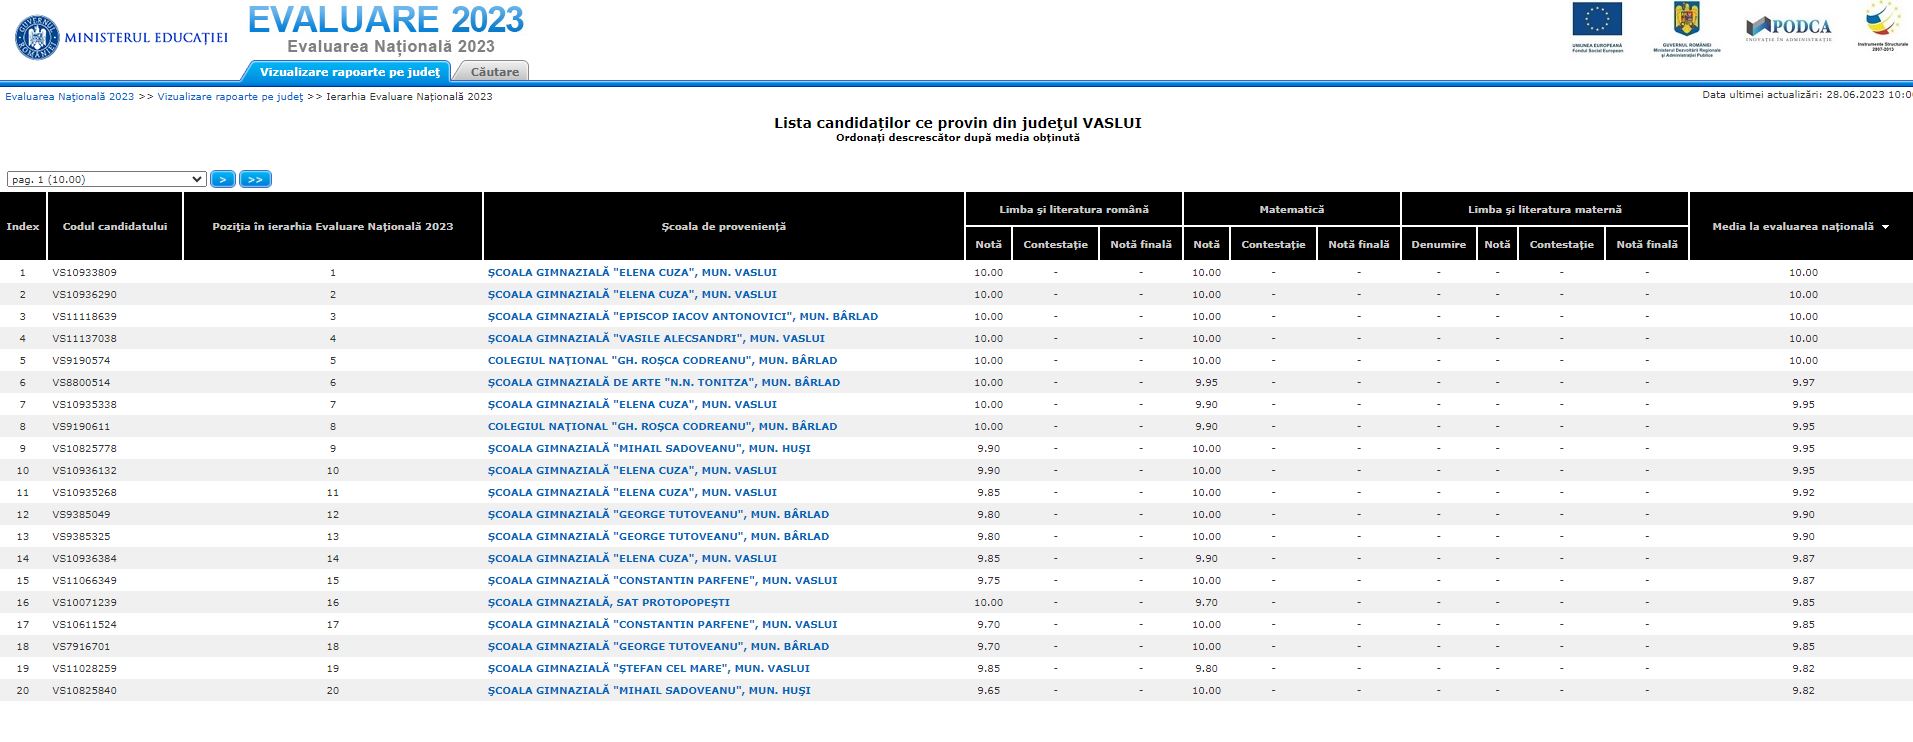Open the George Tutoveanu school link for VS7916701
The image size is (1913, 742).
point(658,646)
